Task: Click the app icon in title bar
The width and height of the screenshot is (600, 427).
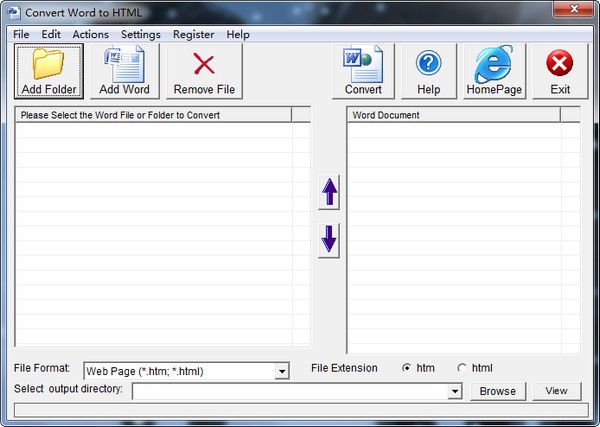Action: (14, 13)
